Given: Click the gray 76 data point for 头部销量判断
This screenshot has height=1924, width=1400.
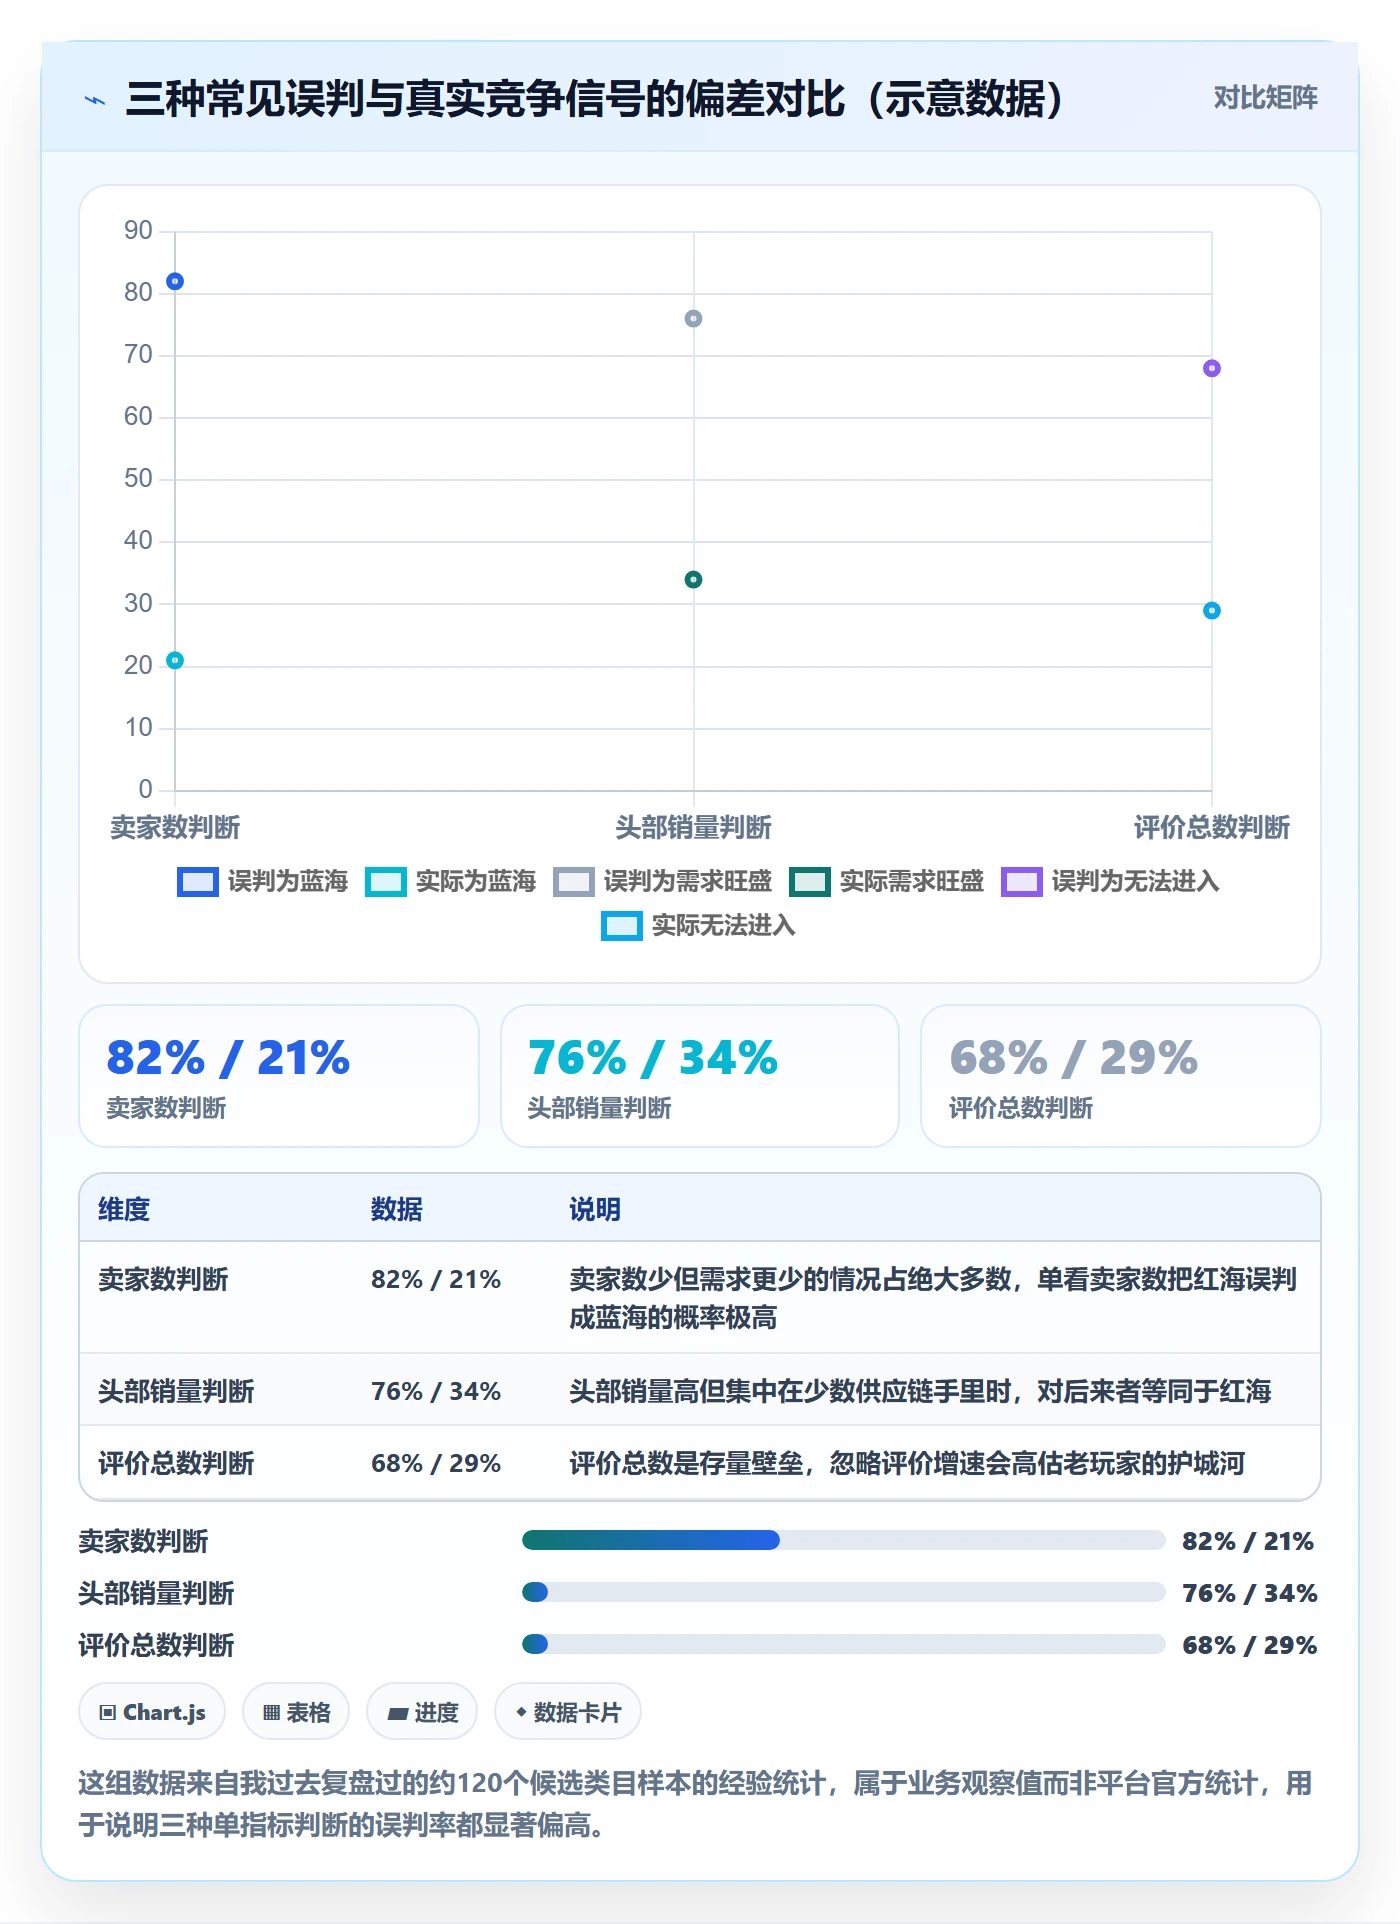Looking at the screenshot, I should (693, 319).
